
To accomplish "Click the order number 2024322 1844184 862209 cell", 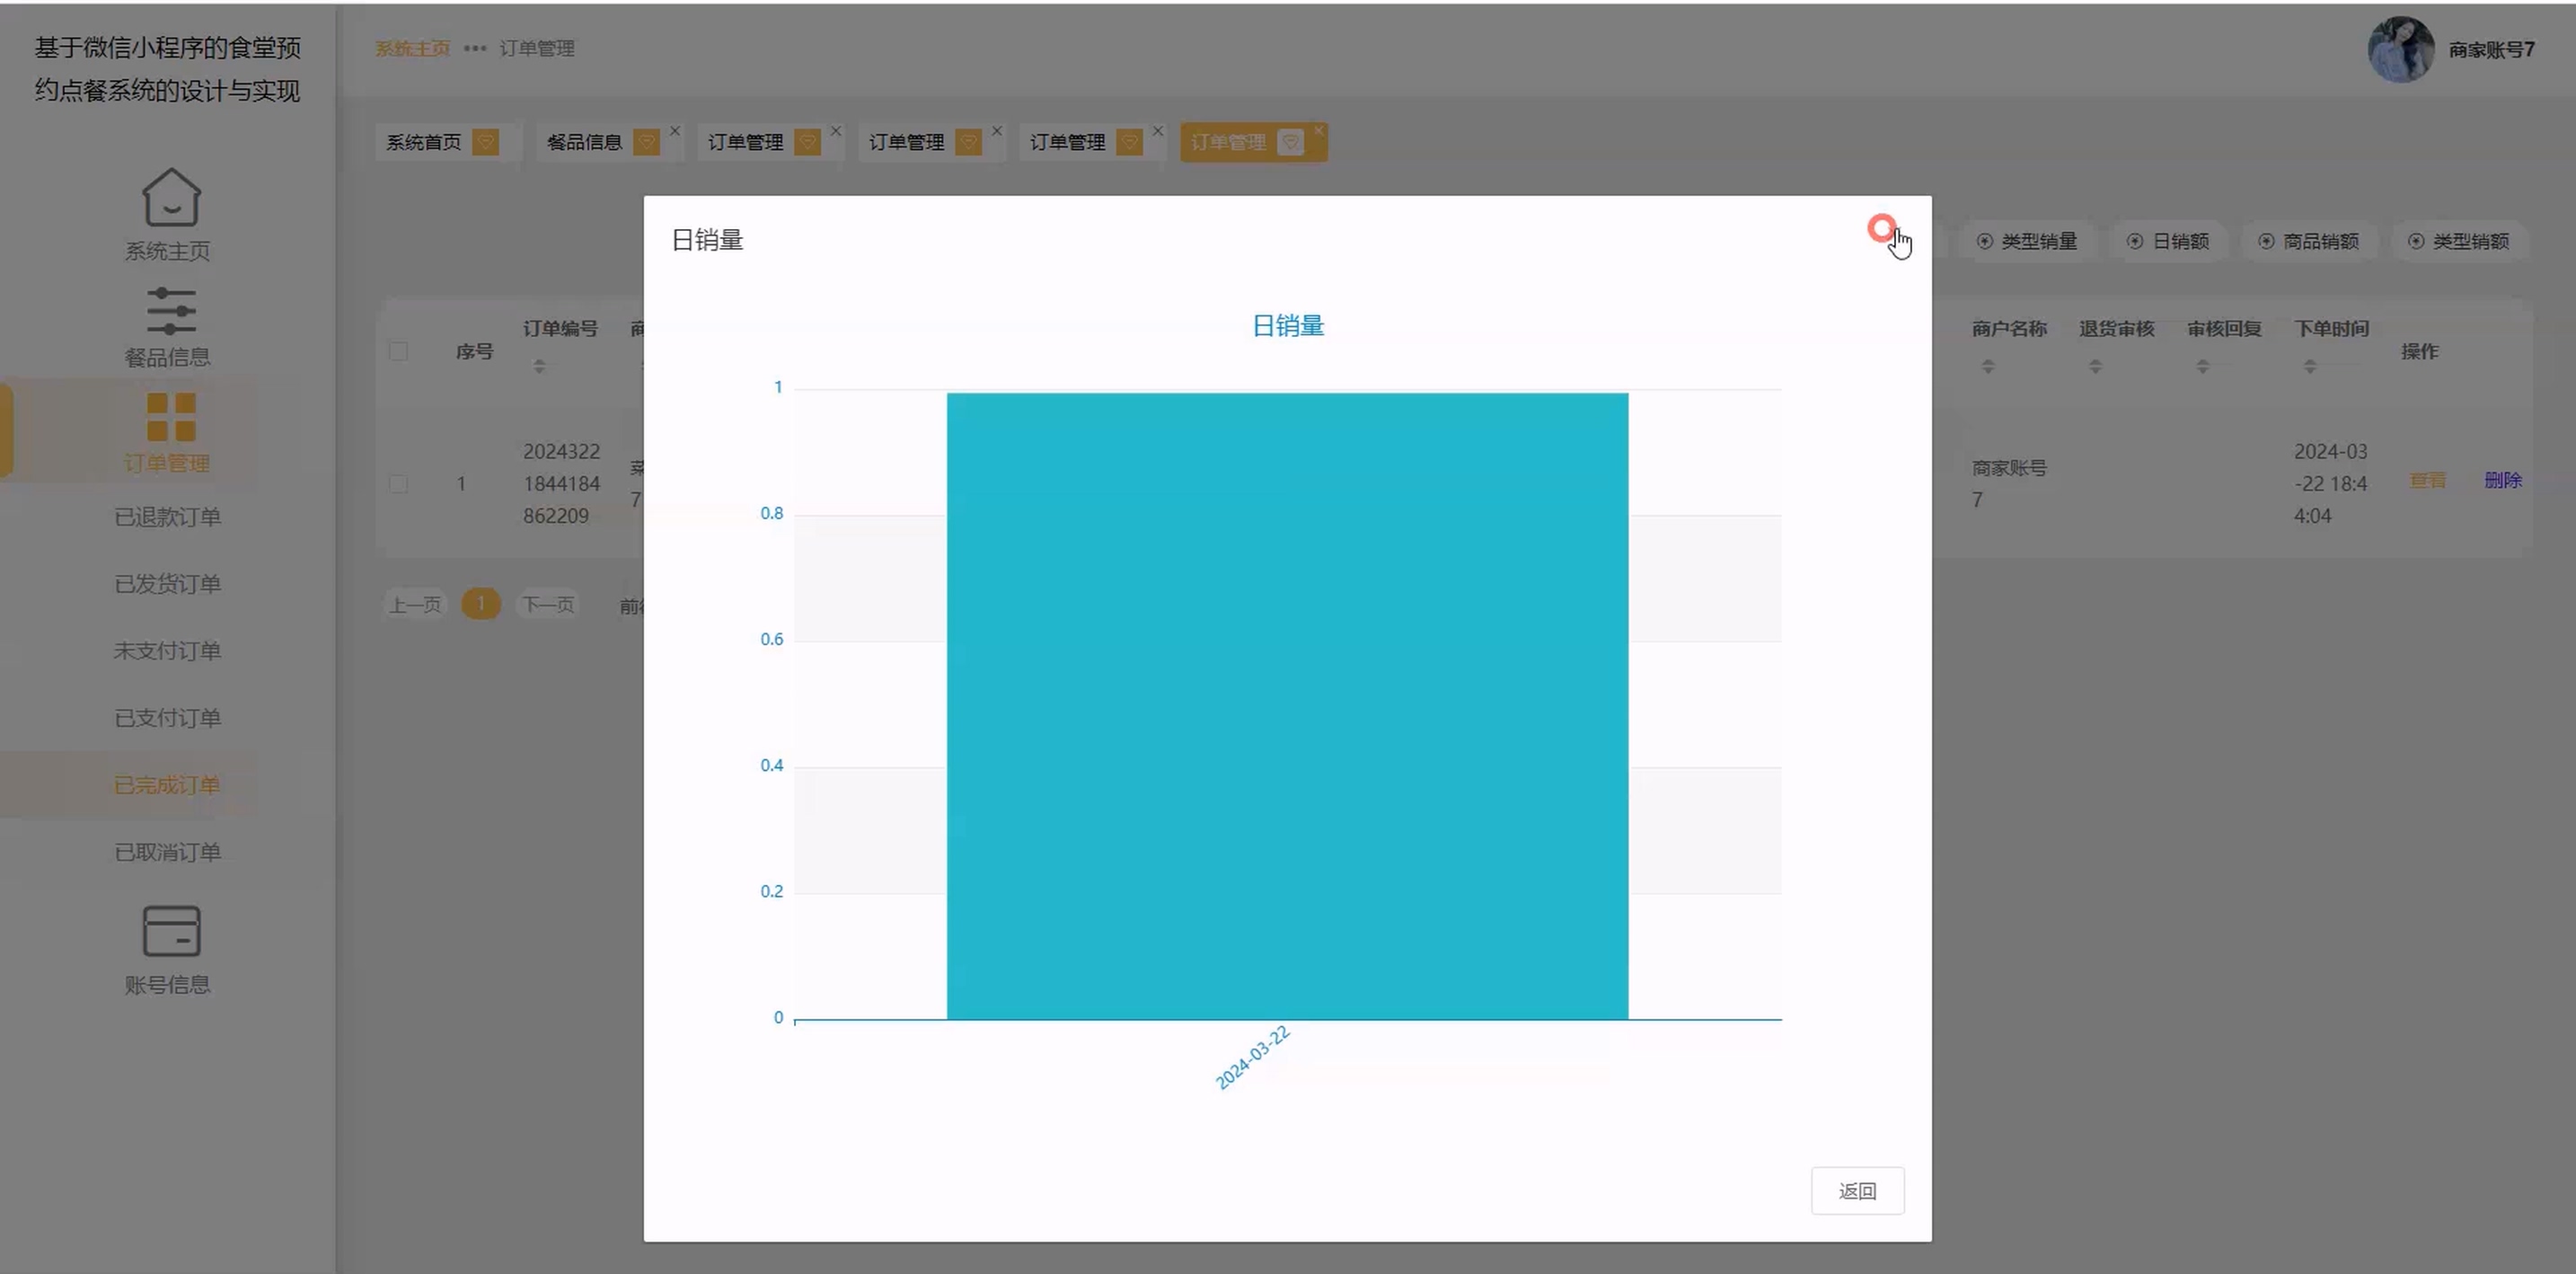I will (x=561, y=484).
